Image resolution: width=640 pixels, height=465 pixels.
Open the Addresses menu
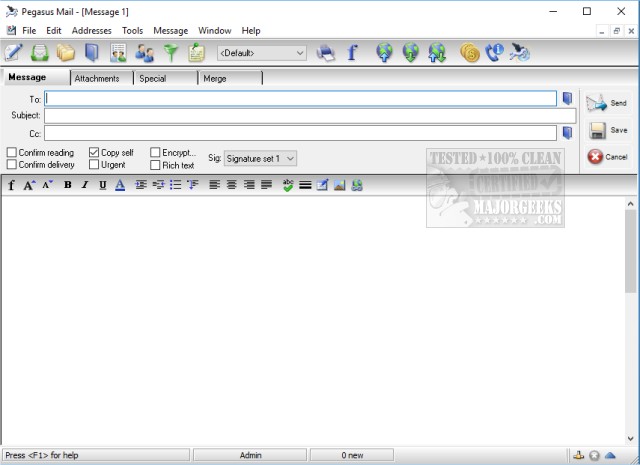pos(91,31)
